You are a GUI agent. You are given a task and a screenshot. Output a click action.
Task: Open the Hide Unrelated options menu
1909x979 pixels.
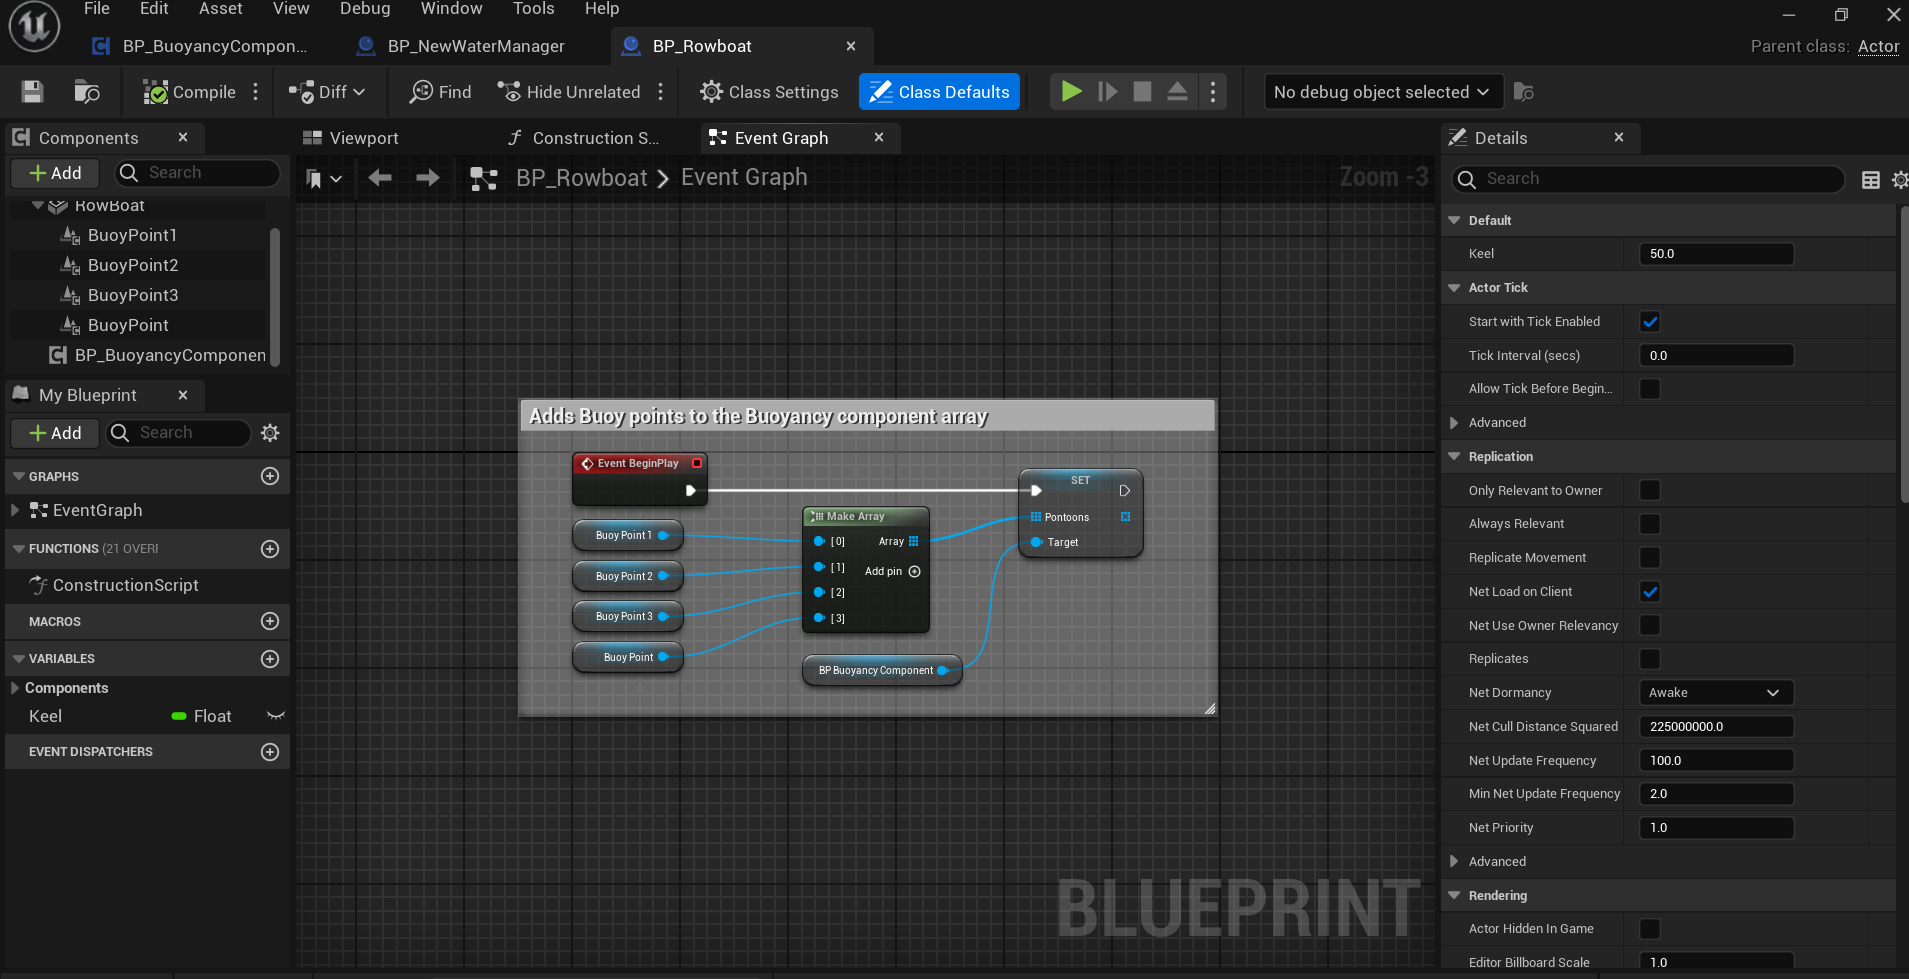pyautogui.click(x=661, y=92)
